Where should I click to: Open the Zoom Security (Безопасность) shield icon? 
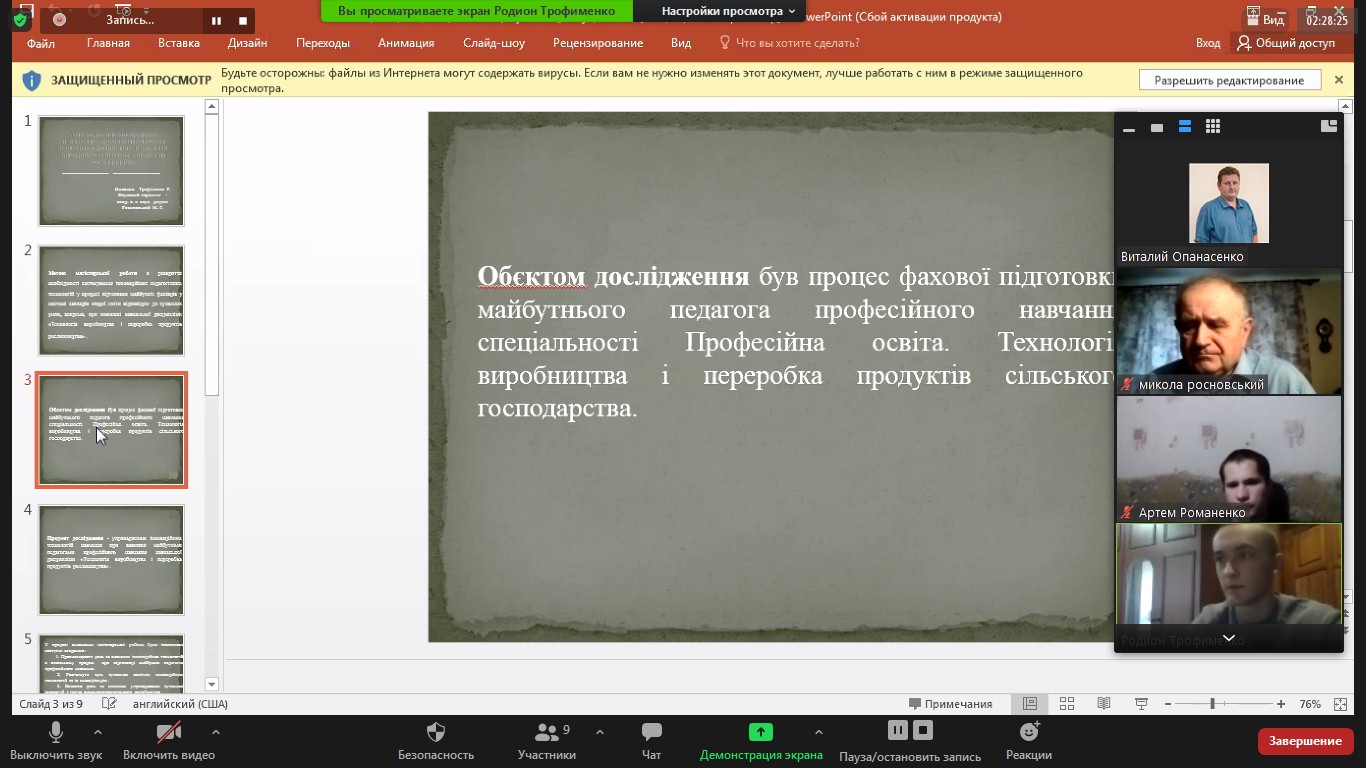coord(435,733)
